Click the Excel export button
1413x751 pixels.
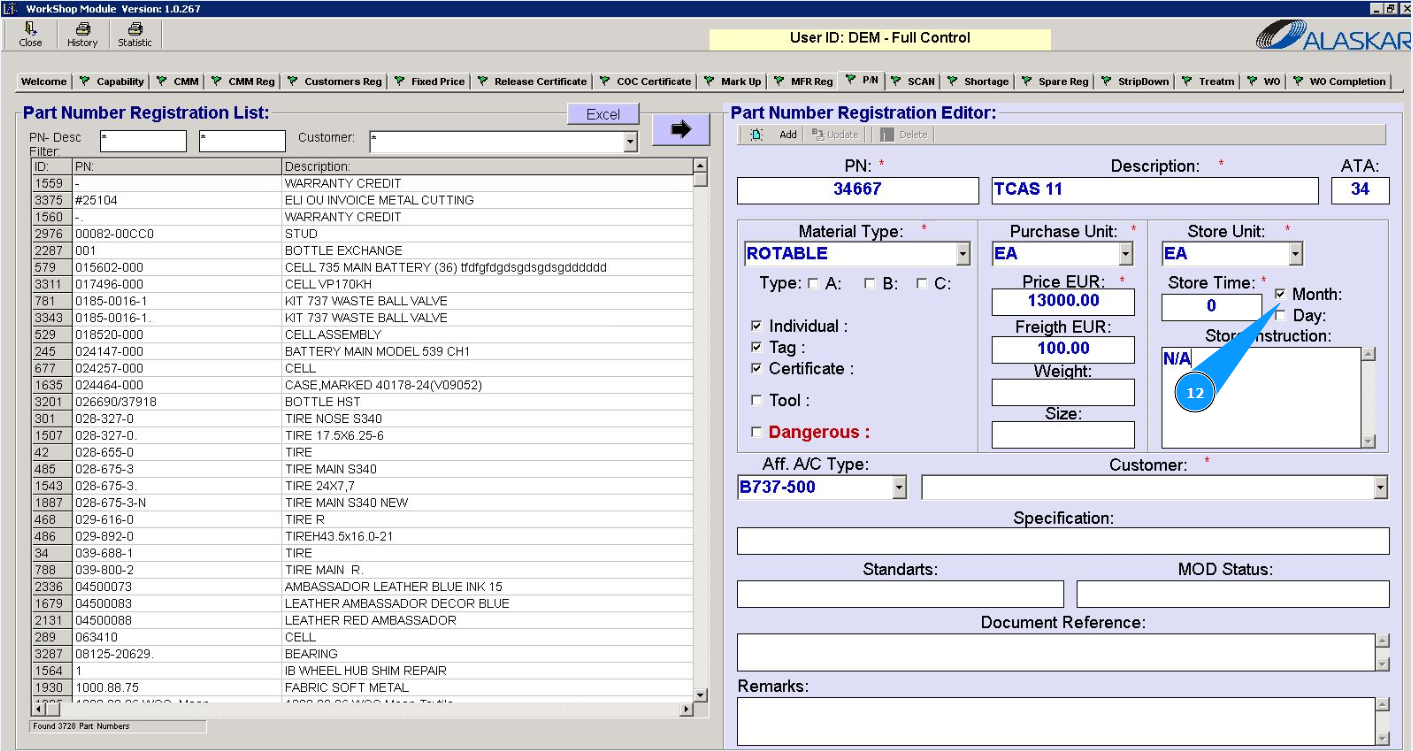603,115
